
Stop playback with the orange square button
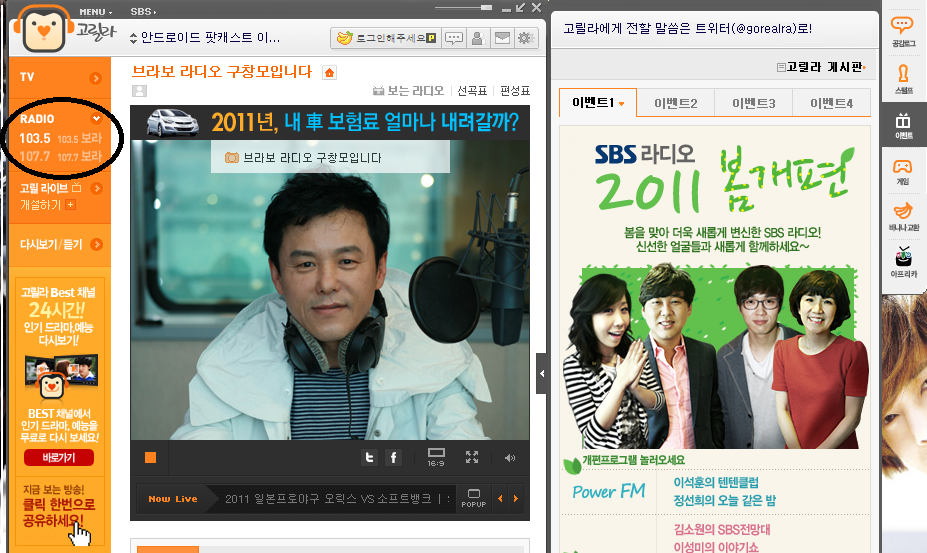[150, 458]
